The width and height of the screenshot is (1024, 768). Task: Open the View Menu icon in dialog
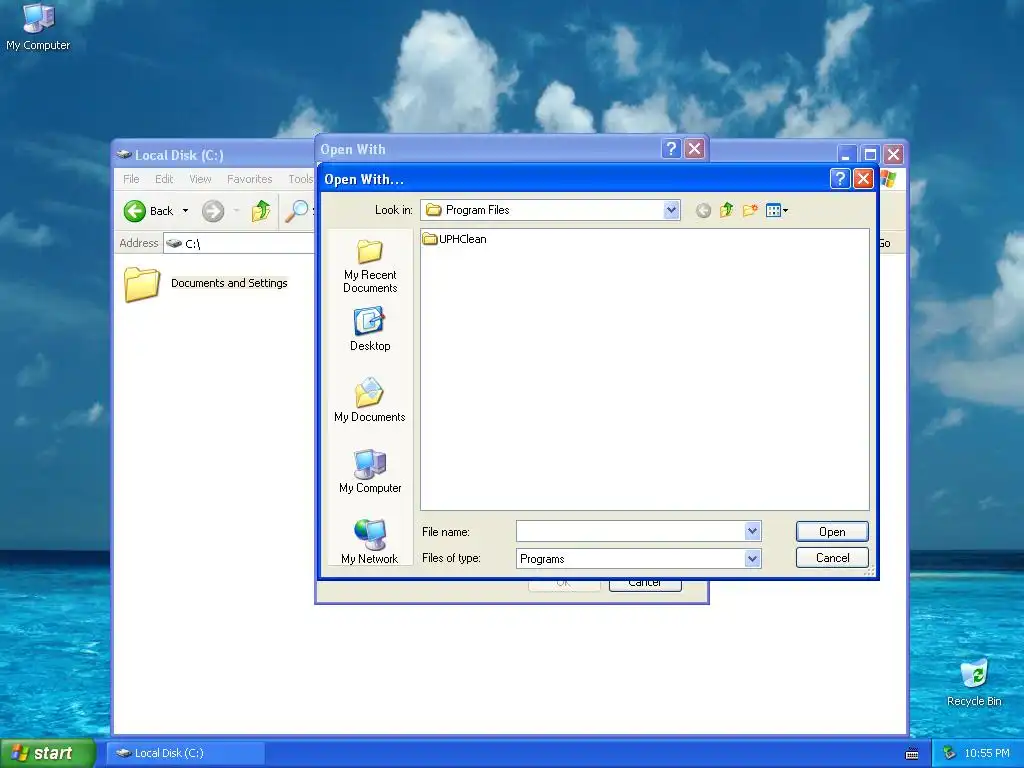(776, 210)
